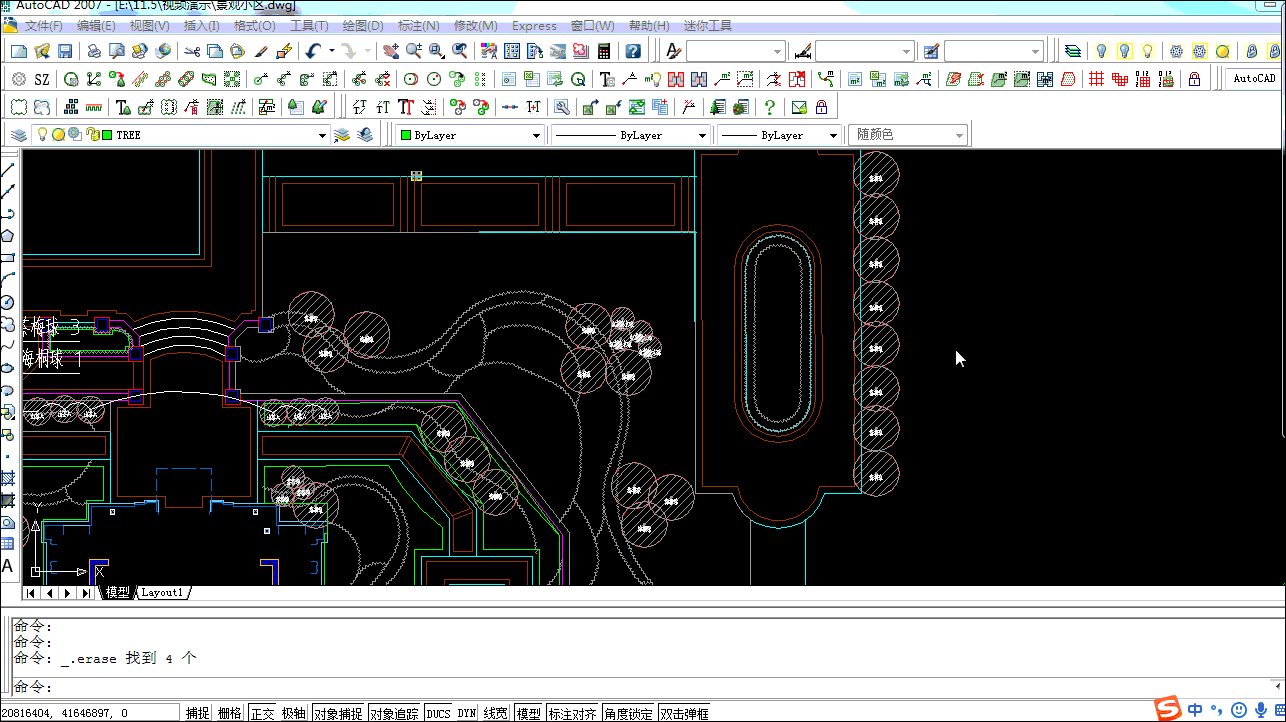Select the Cut scissors icon
This screenshot has height=722, width=1286.
[192, 51]
